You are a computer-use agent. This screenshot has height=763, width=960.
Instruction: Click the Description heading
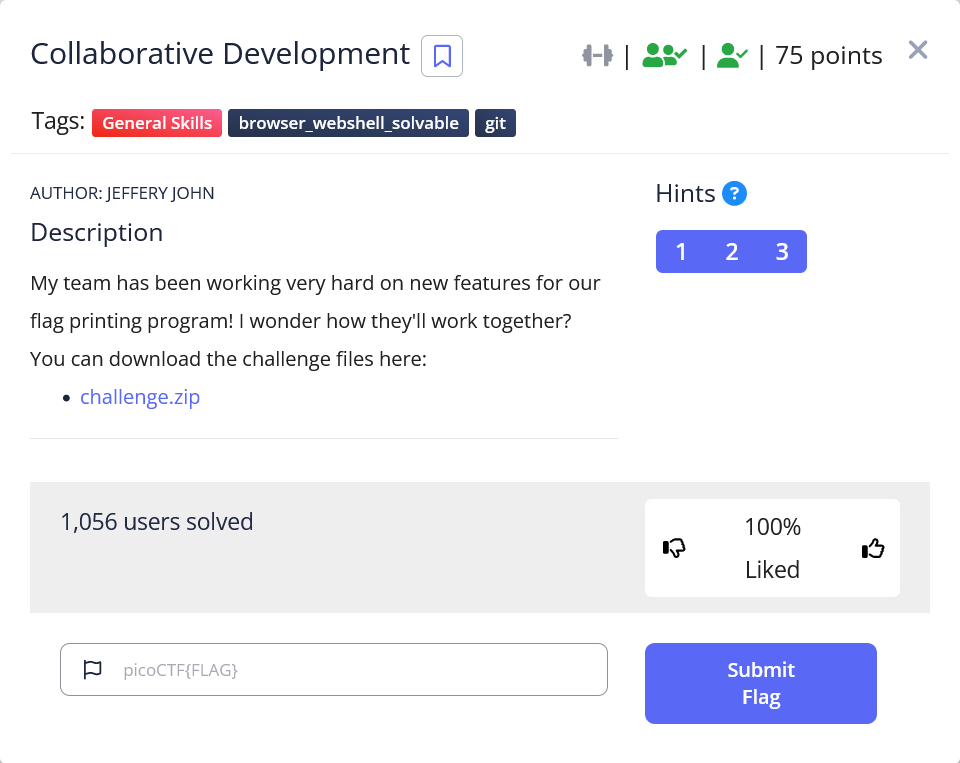[97, 233]
